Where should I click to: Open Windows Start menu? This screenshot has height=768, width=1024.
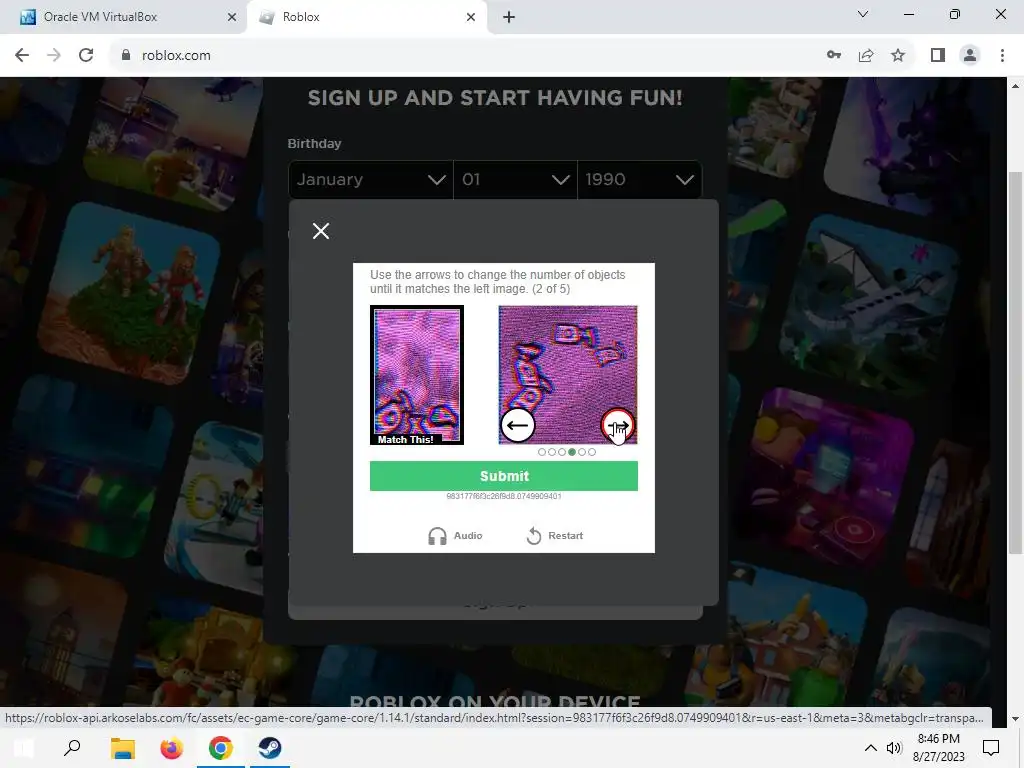(x=24, y=748)
